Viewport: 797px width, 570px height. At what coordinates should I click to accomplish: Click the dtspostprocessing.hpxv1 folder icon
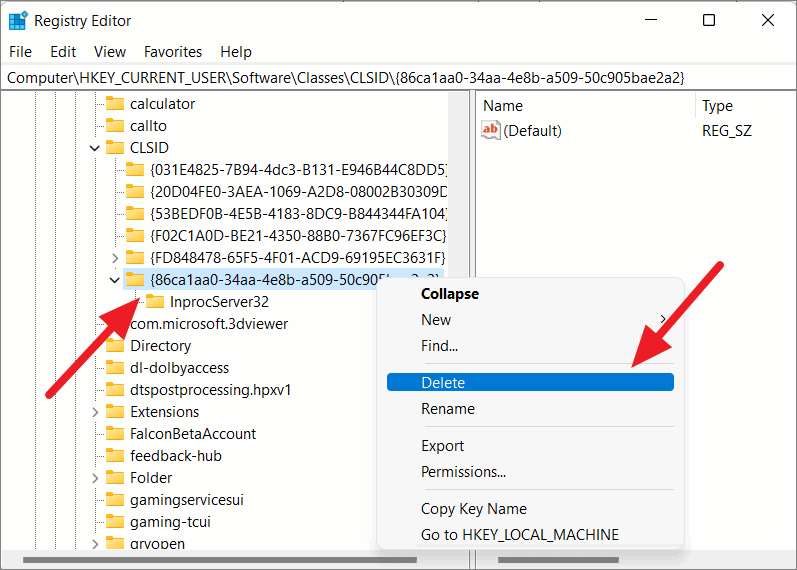click(x=115, y=390)
